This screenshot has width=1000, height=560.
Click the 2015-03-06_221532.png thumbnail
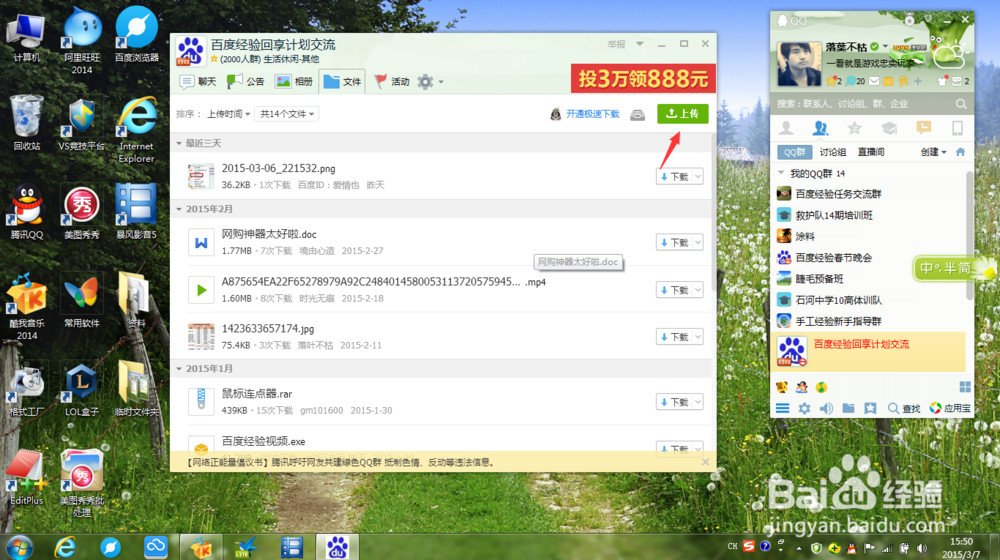point(201,177)
